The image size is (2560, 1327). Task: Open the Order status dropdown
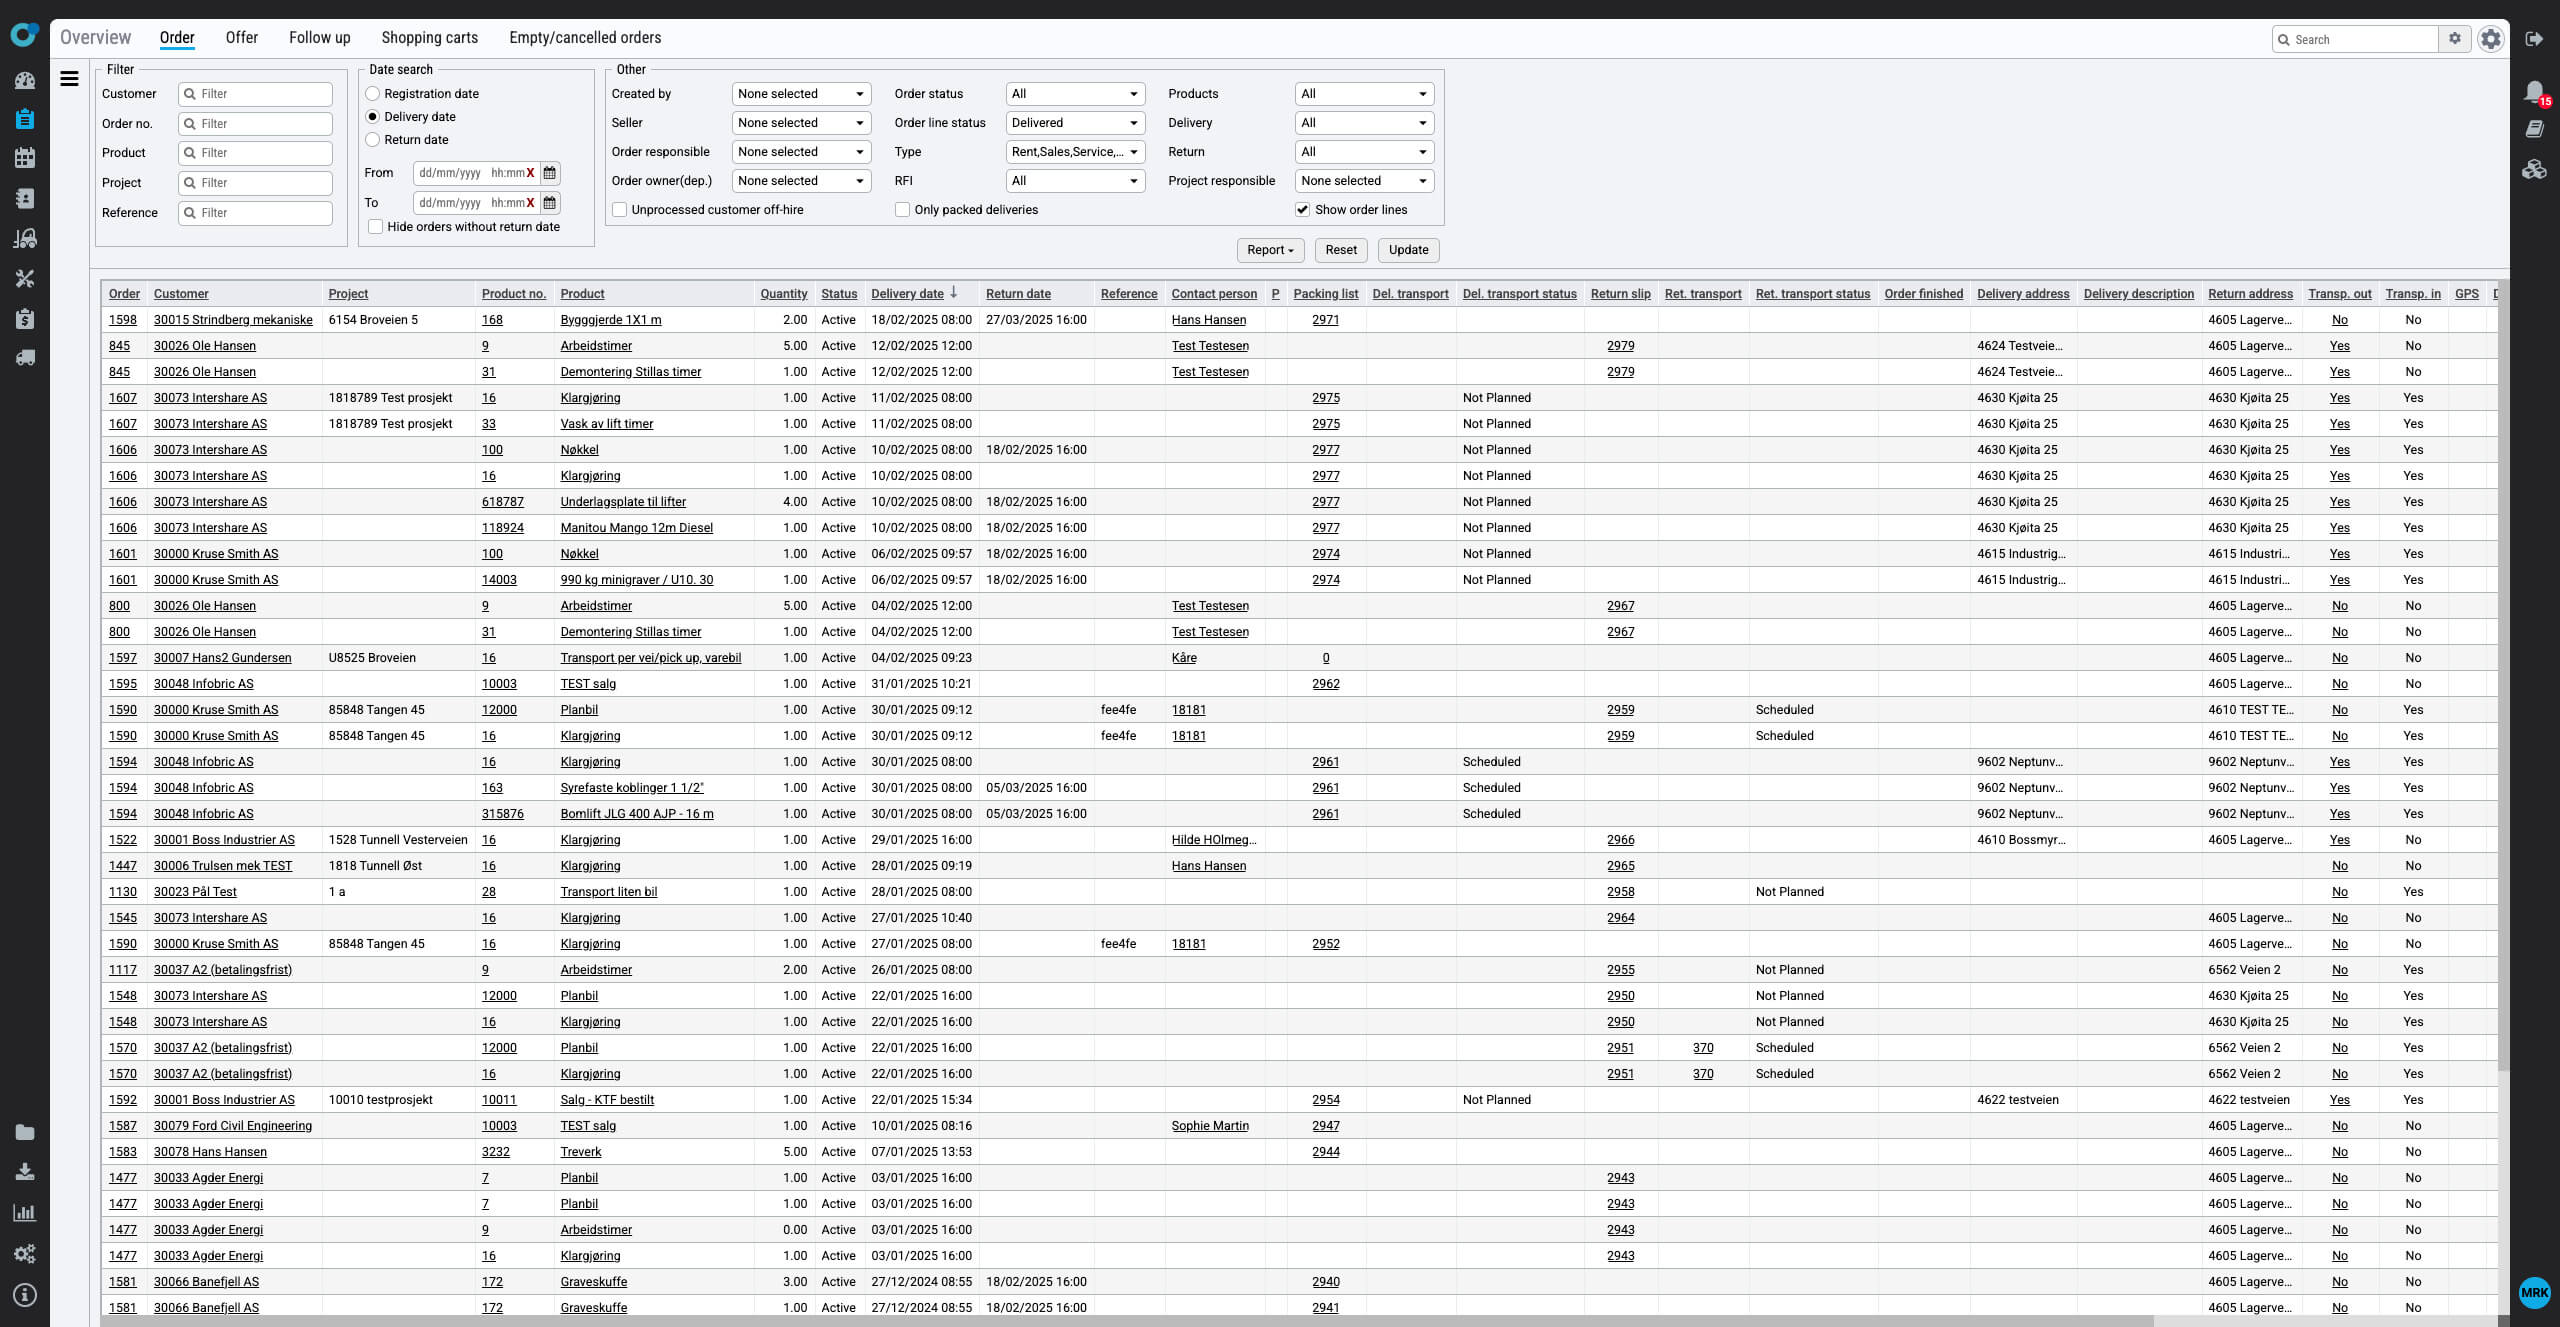pos(1075,94)
